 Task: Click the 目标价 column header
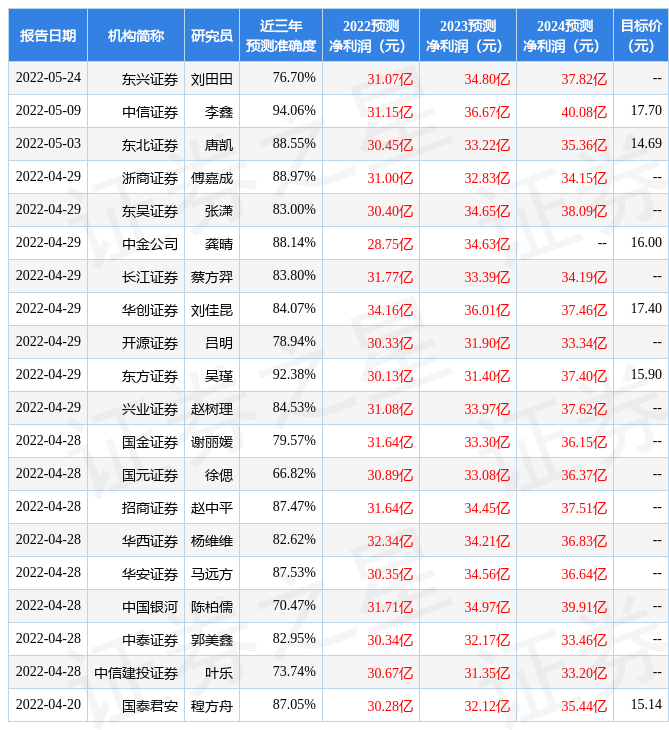641,35
